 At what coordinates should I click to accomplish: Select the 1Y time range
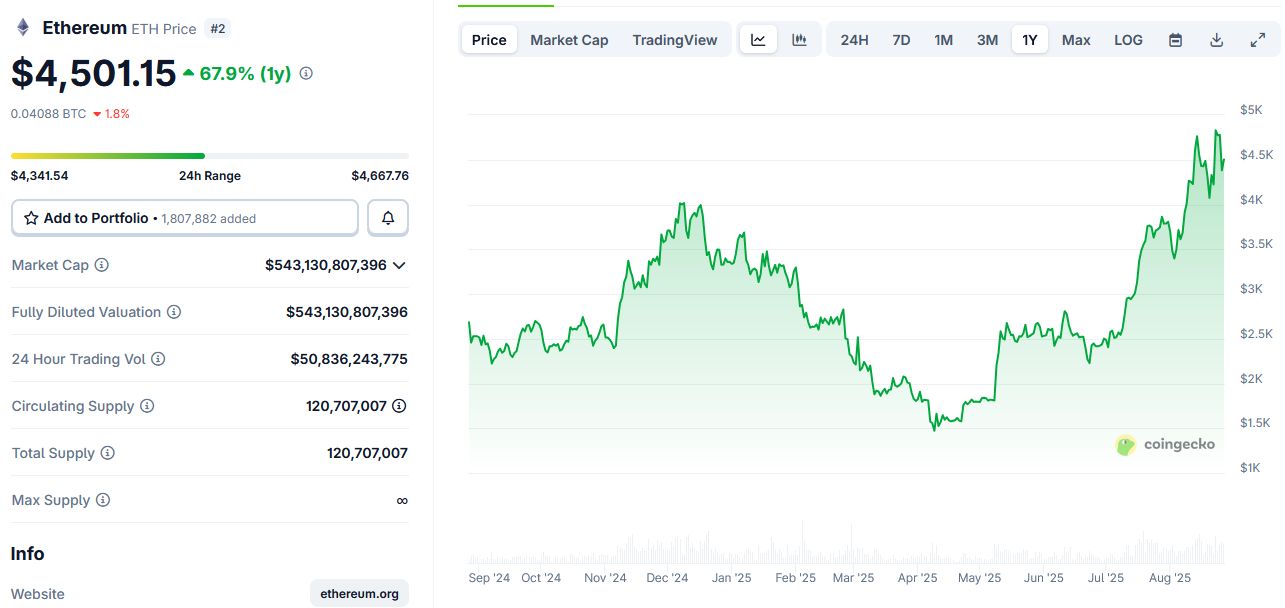click(x=1030, y=40)
